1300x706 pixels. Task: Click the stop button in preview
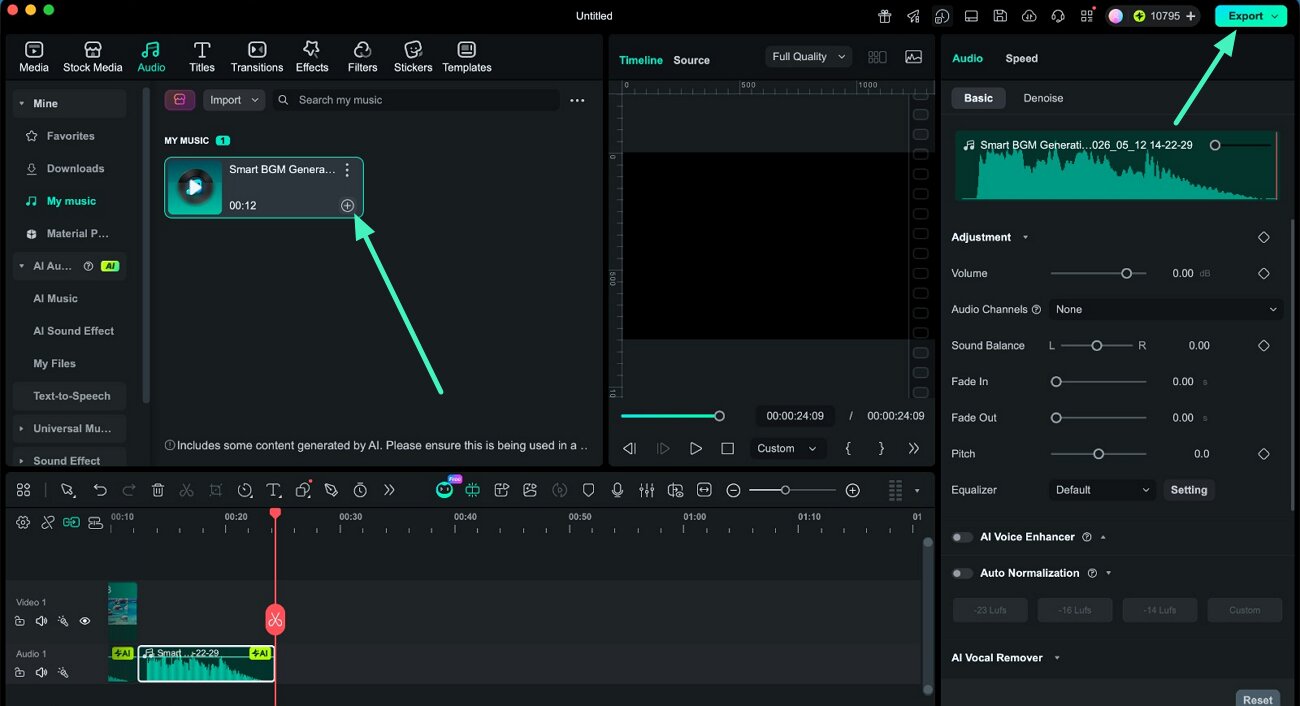(x=728, y=449)
